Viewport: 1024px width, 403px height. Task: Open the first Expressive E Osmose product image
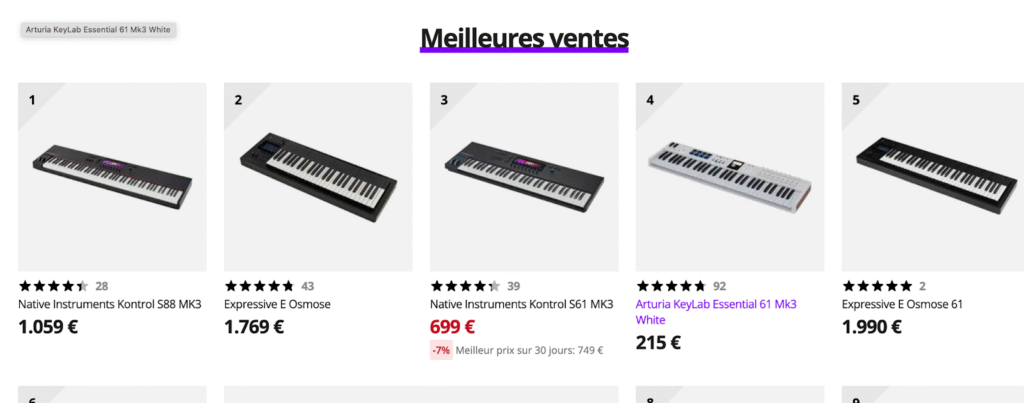click(x=318, y=176)
